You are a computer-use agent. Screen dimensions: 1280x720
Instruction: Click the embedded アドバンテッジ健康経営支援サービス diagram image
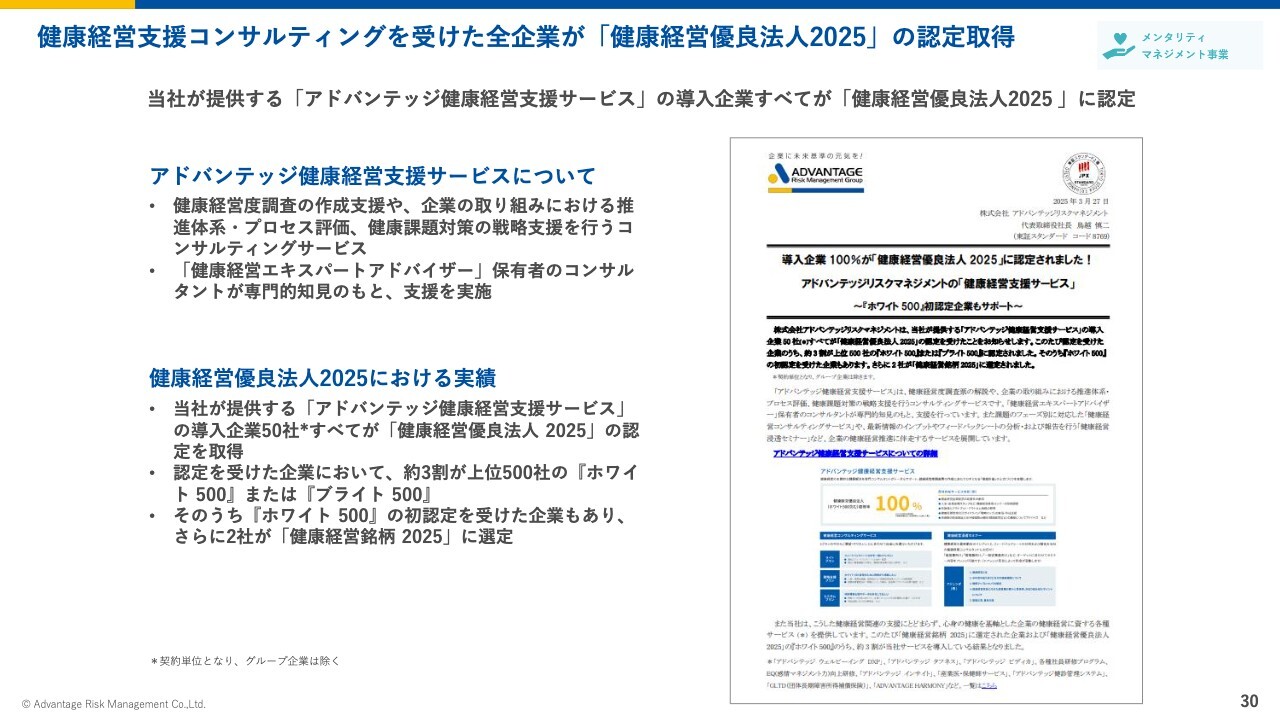tap(936, 535)
